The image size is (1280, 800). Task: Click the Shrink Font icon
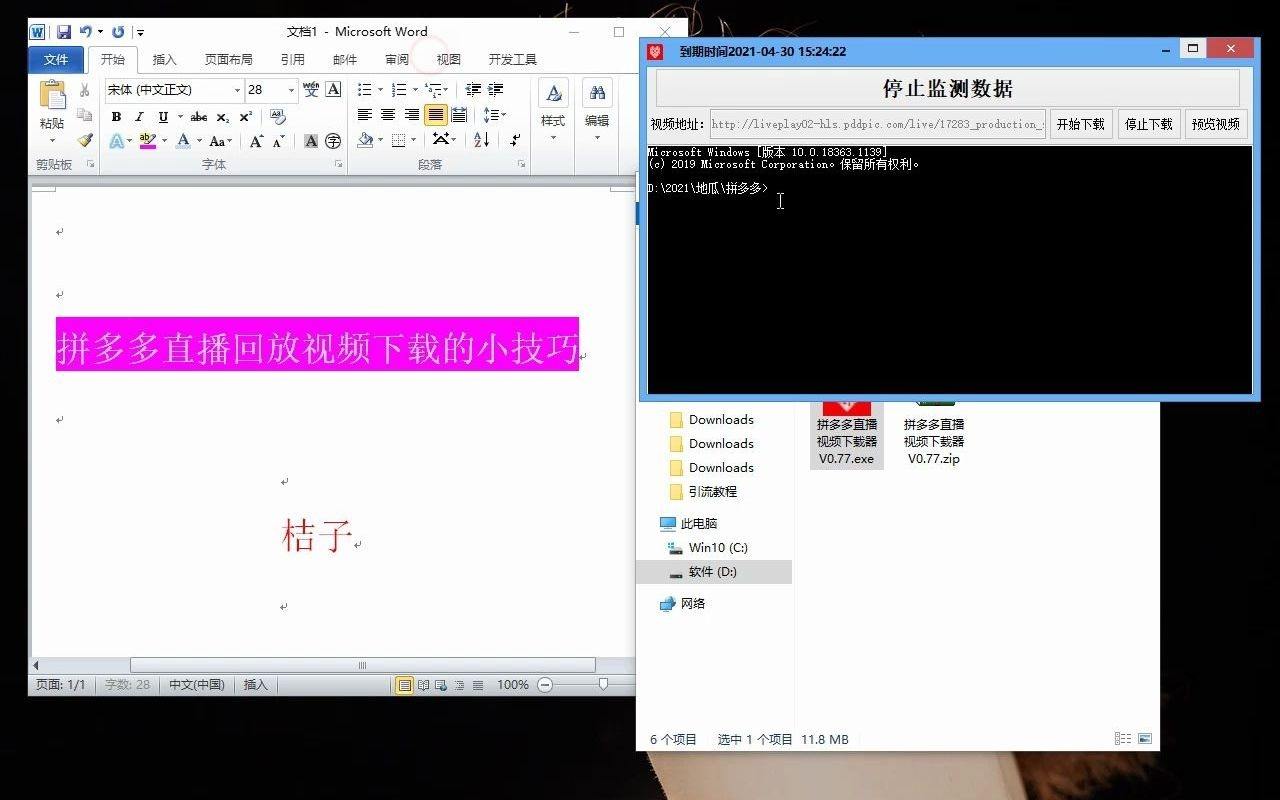(x=278, y=141)
